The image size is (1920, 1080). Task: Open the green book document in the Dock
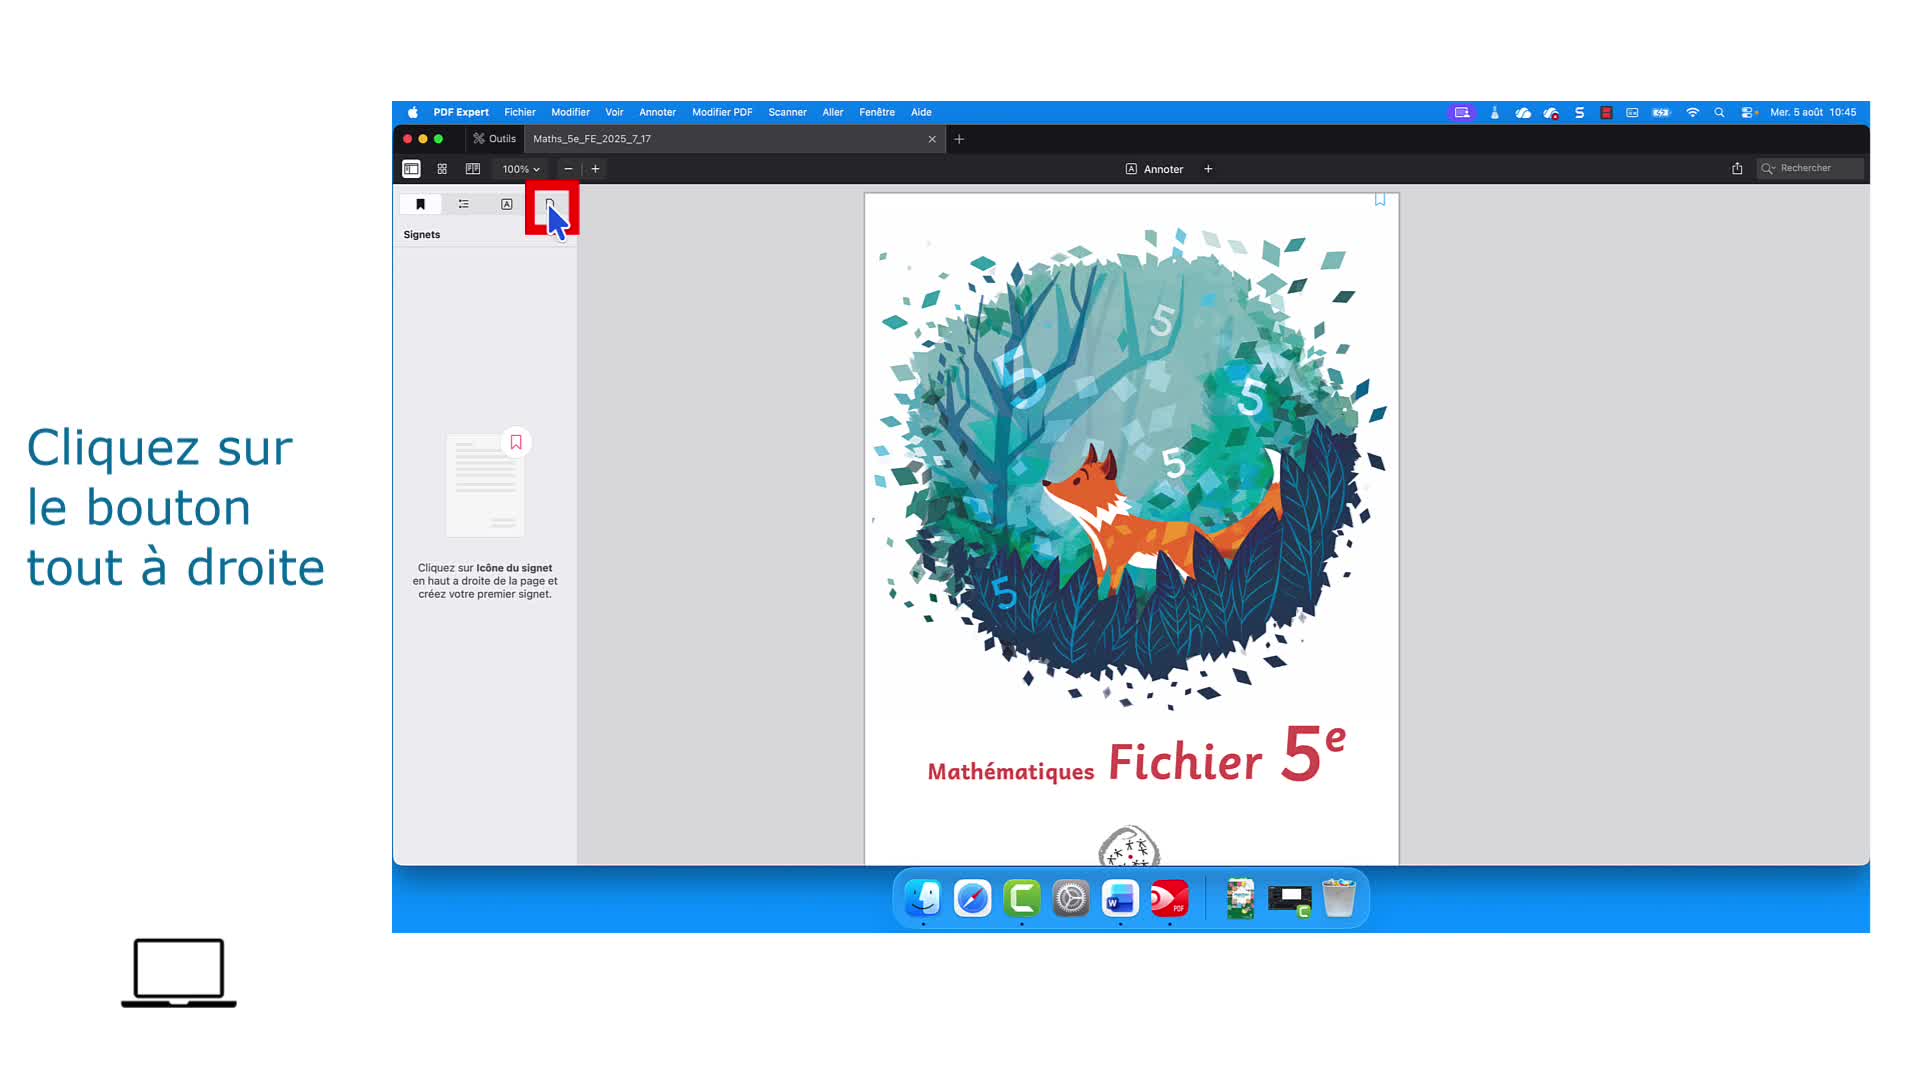(x=1240, y=898)
